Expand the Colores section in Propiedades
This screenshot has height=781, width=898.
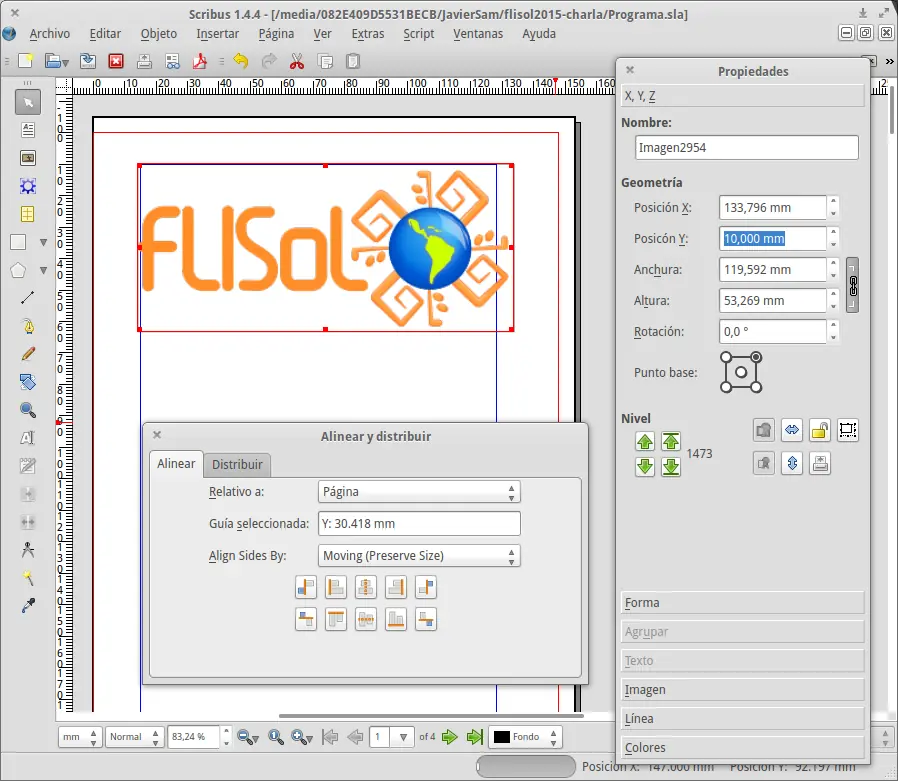(x=742, y=748)
